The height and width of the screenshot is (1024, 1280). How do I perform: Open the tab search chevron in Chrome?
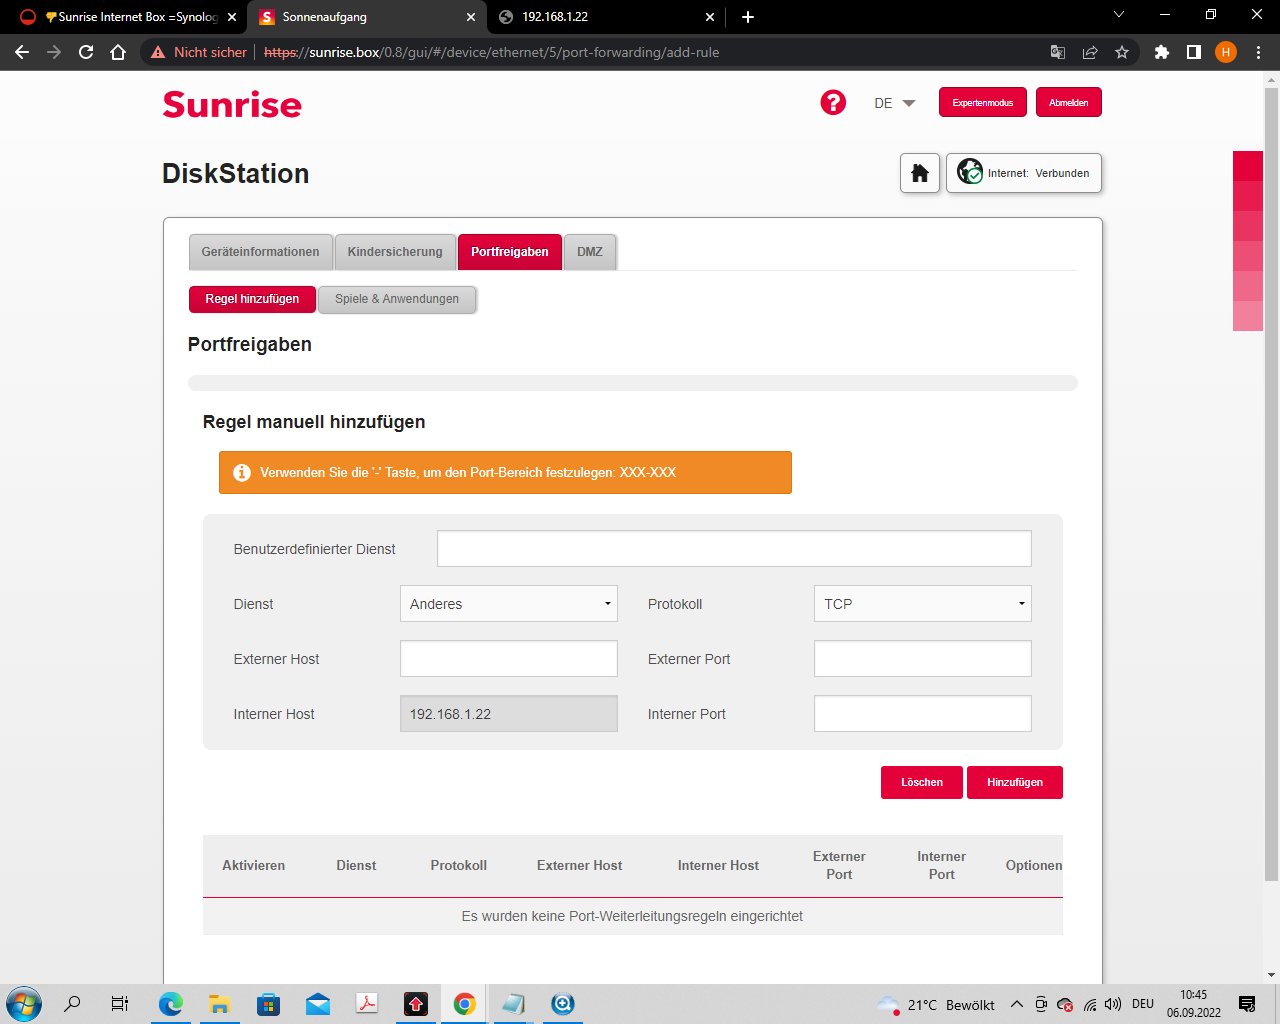pos(1119,15)
